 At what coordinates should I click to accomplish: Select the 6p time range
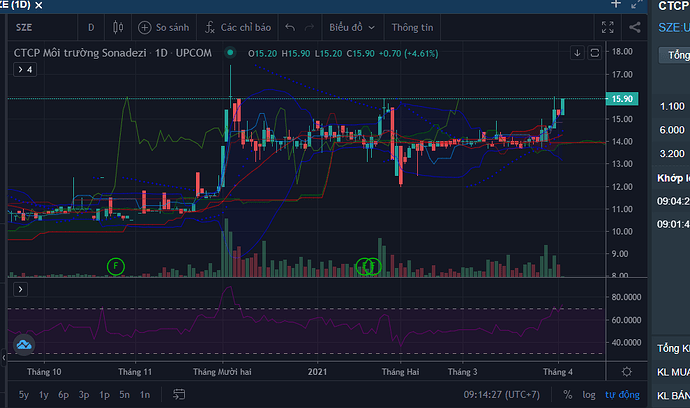point(64,395)
